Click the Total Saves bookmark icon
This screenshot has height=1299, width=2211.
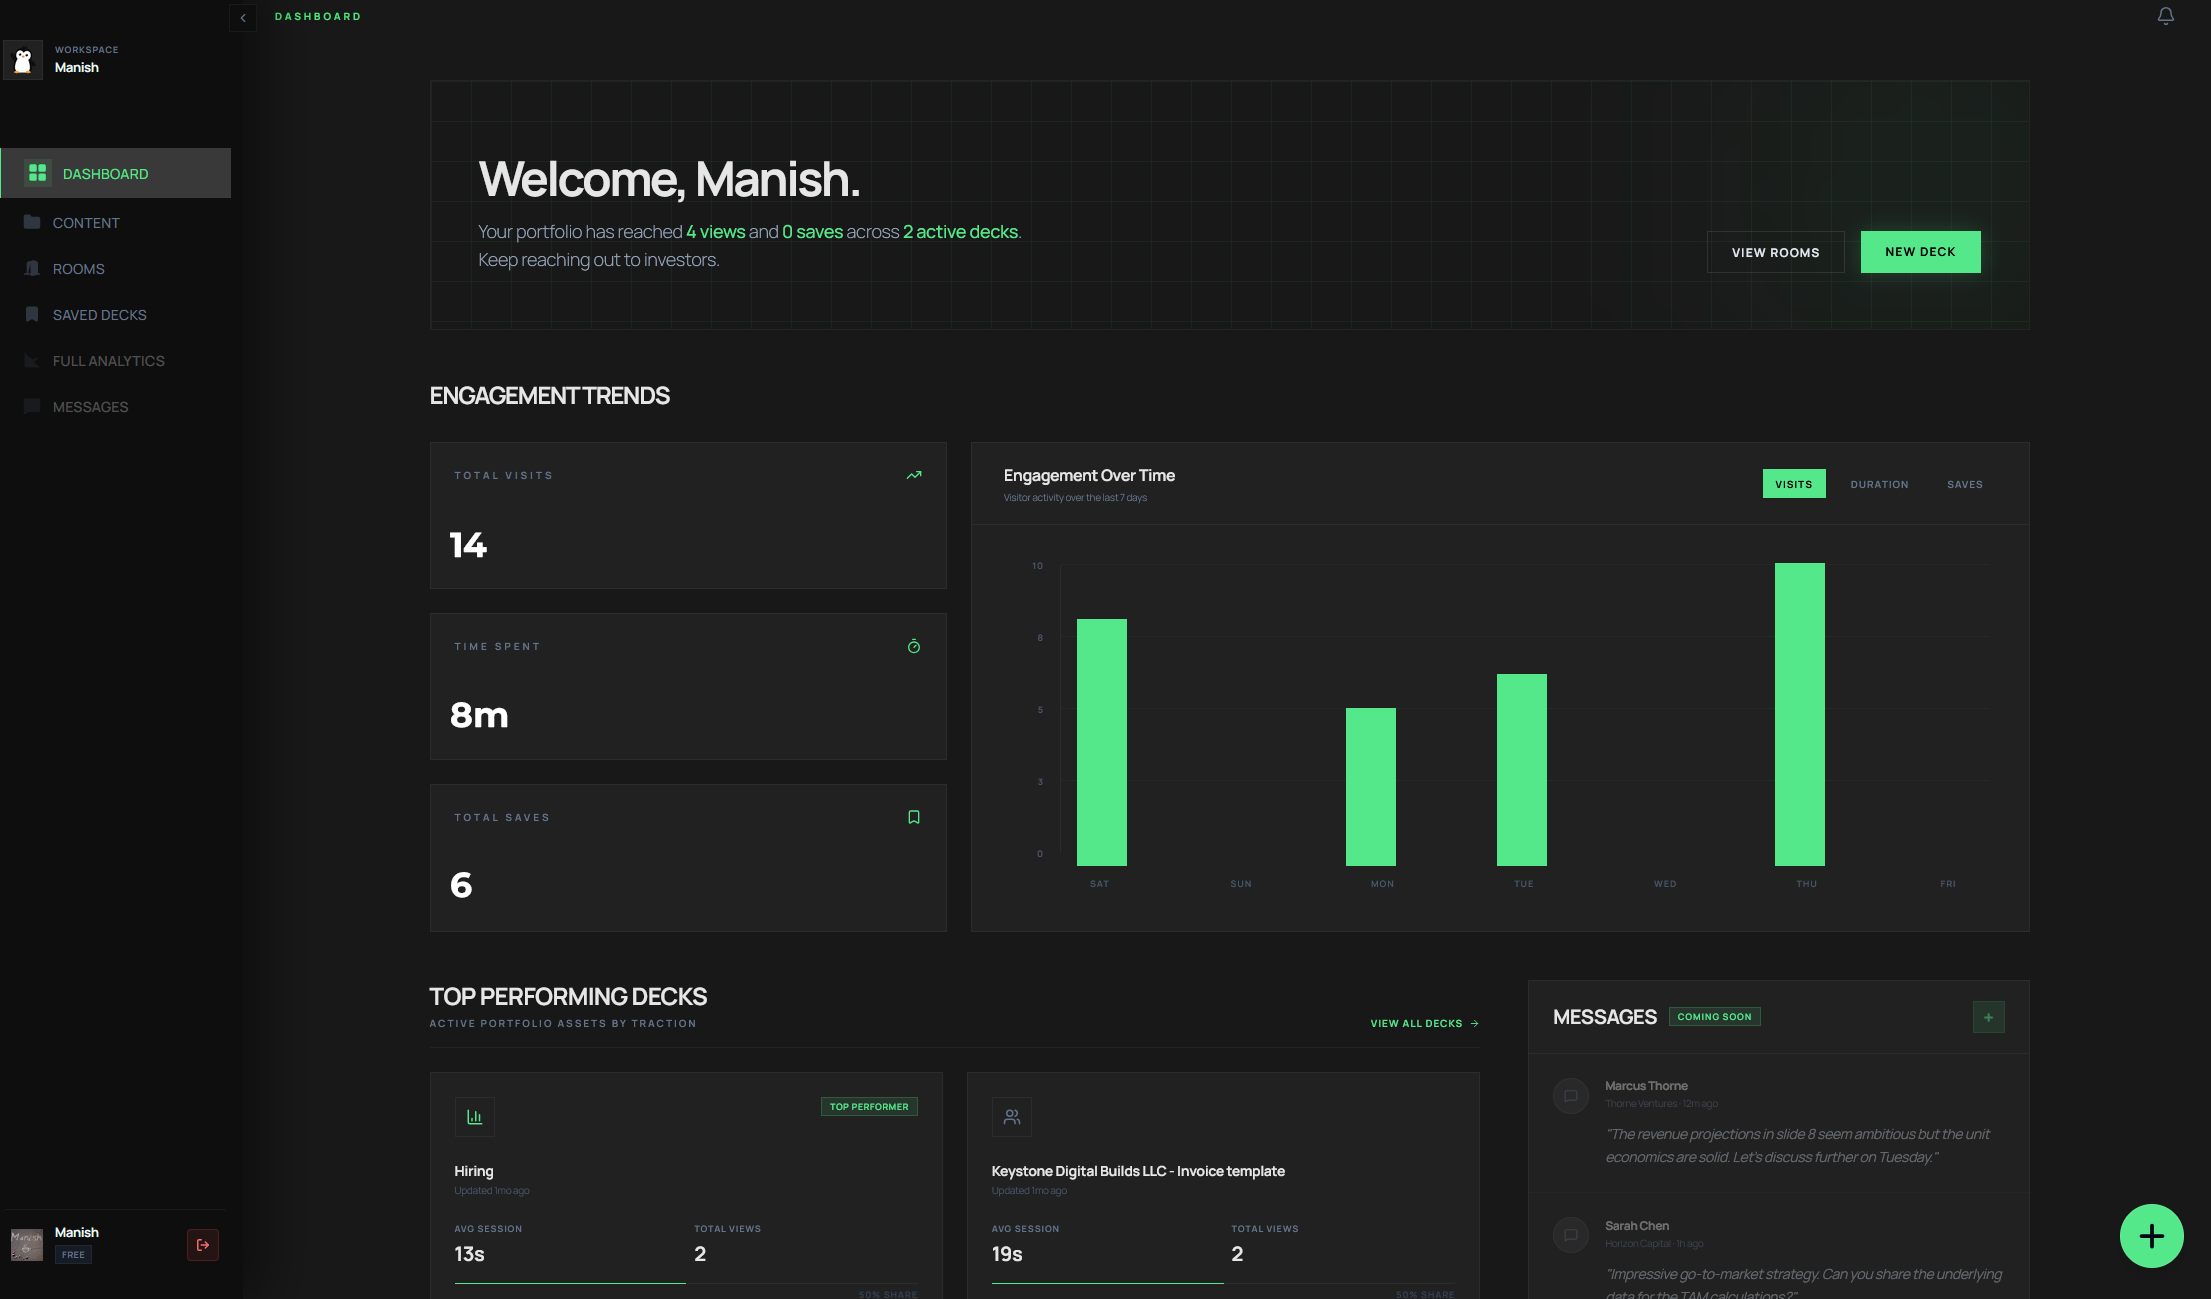914,817
